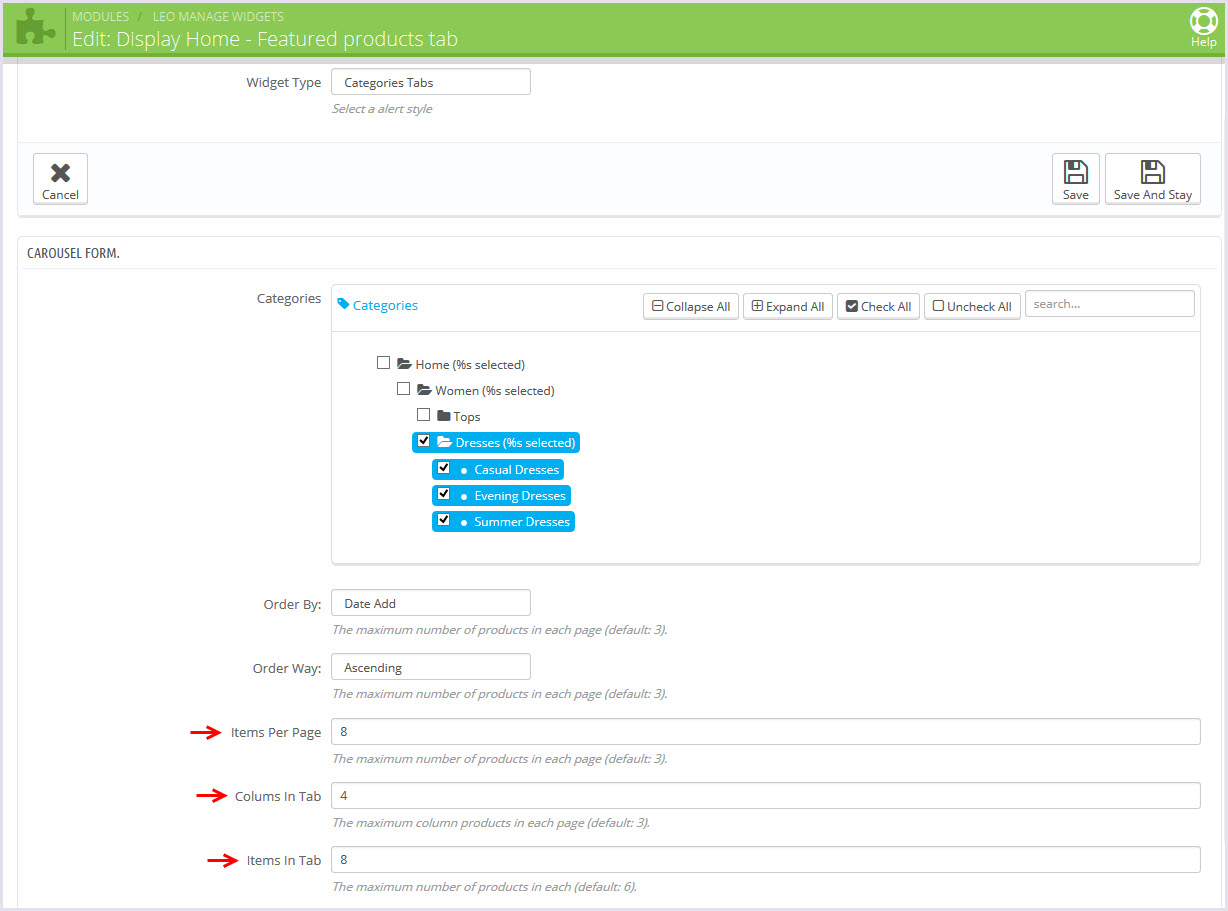Click the Save floppy disk button

coord(1076,179)
